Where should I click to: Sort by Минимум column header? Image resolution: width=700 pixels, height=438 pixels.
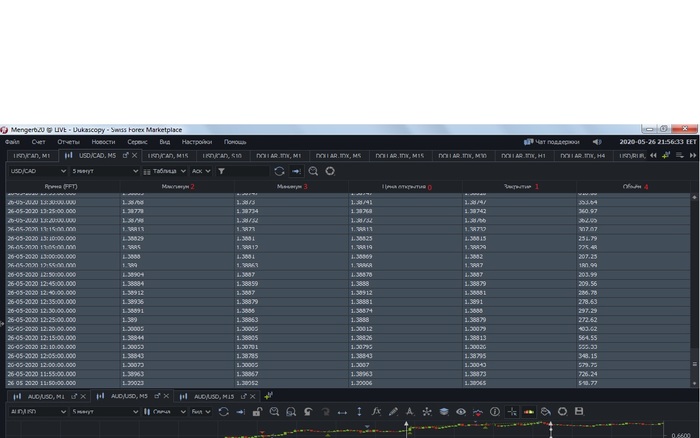[x=292, y=187]
